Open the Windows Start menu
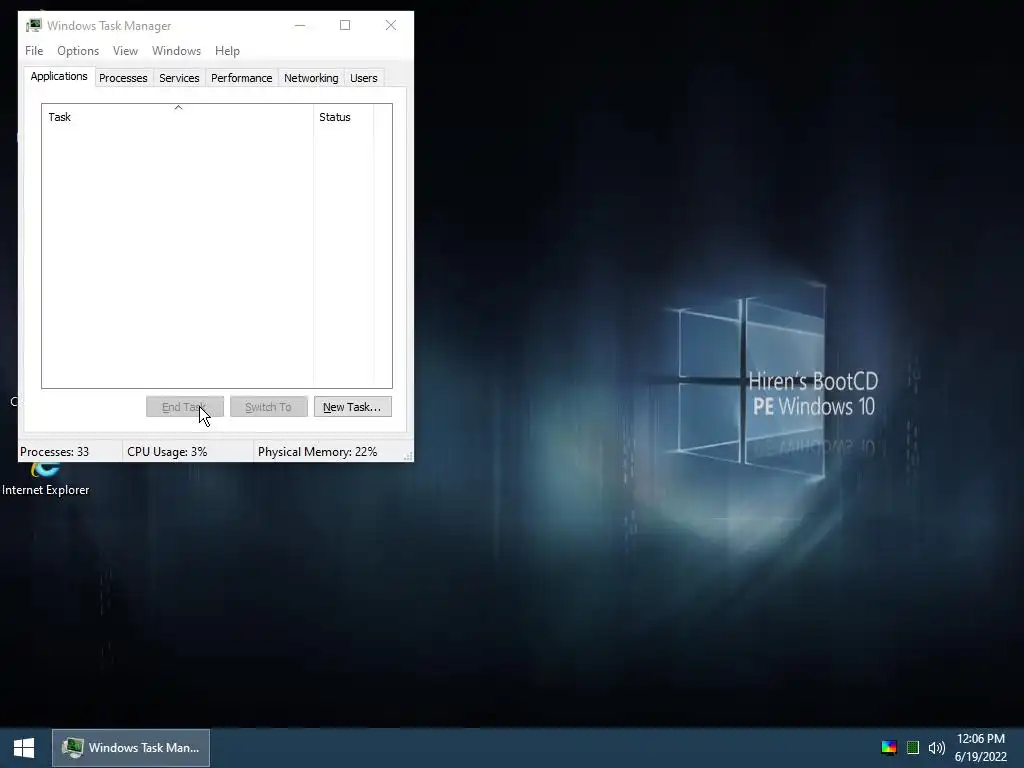 point(24,748)
